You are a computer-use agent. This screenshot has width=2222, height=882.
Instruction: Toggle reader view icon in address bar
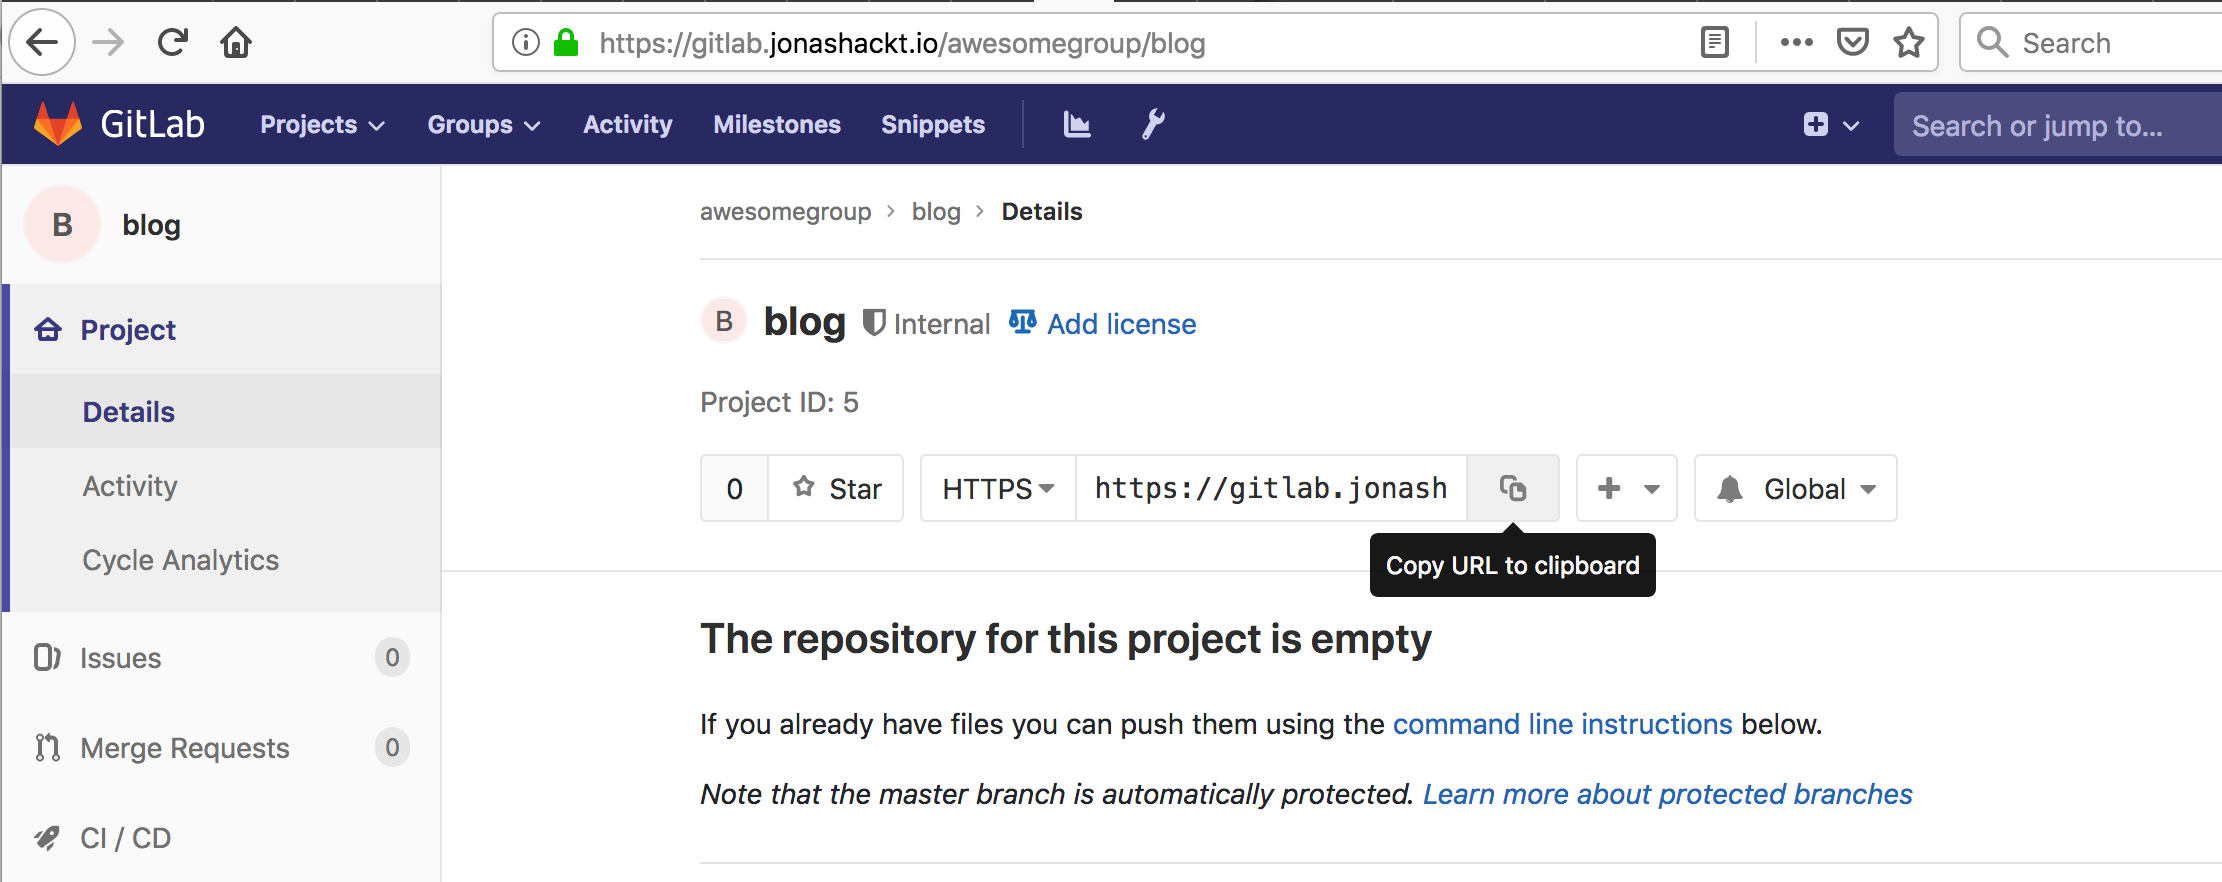click(1715, 42)
